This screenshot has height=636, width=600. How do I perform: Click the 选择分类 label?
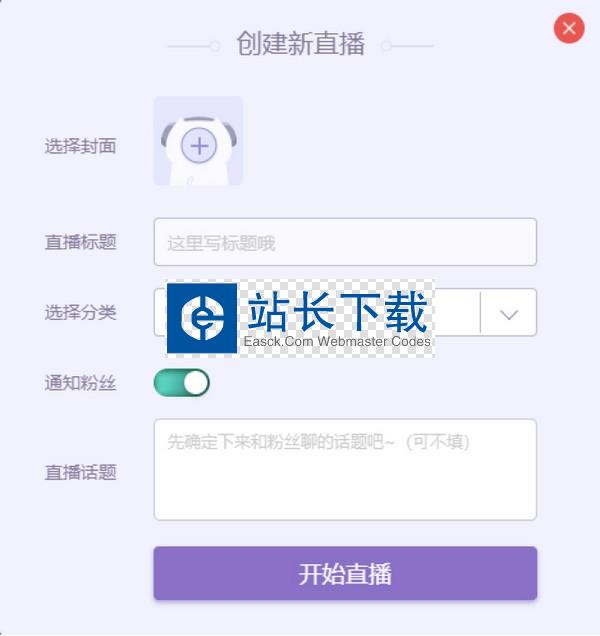[80, 313]
